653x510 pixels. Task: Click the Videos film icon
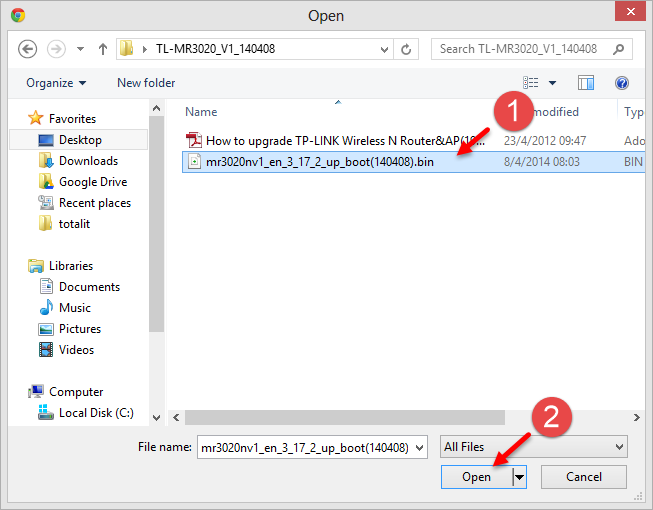coord(46,350)
